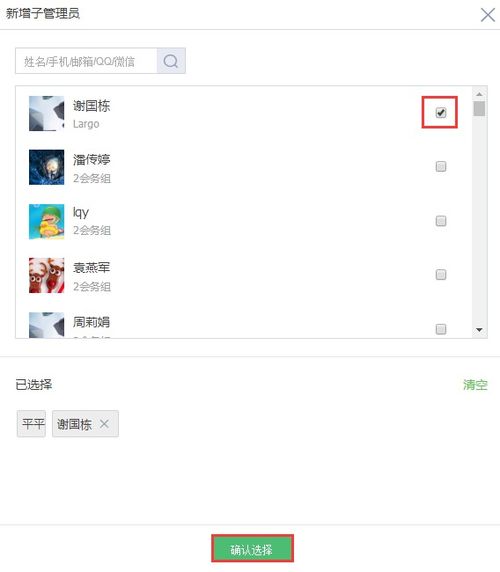Click the blue avatar of 2会务组 member
500x572 pixels.
(x=46, y=167)
